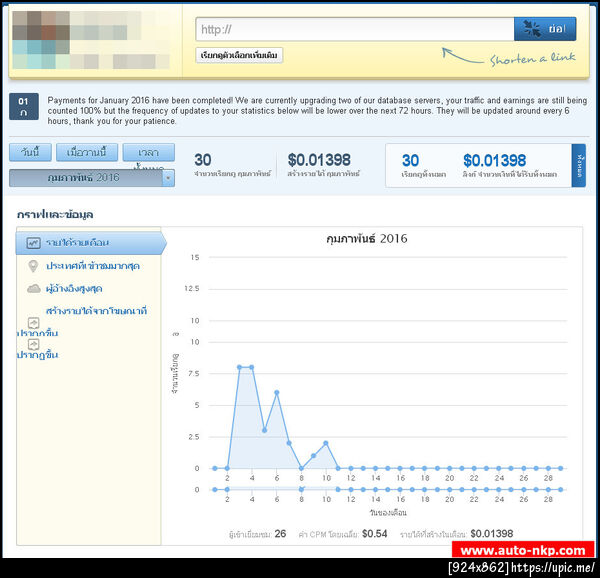The width and height of the screenshot is (600, 578).
Task: Click the lower small arrow-box icon in sidebar
Action: [x=34, y=345]
